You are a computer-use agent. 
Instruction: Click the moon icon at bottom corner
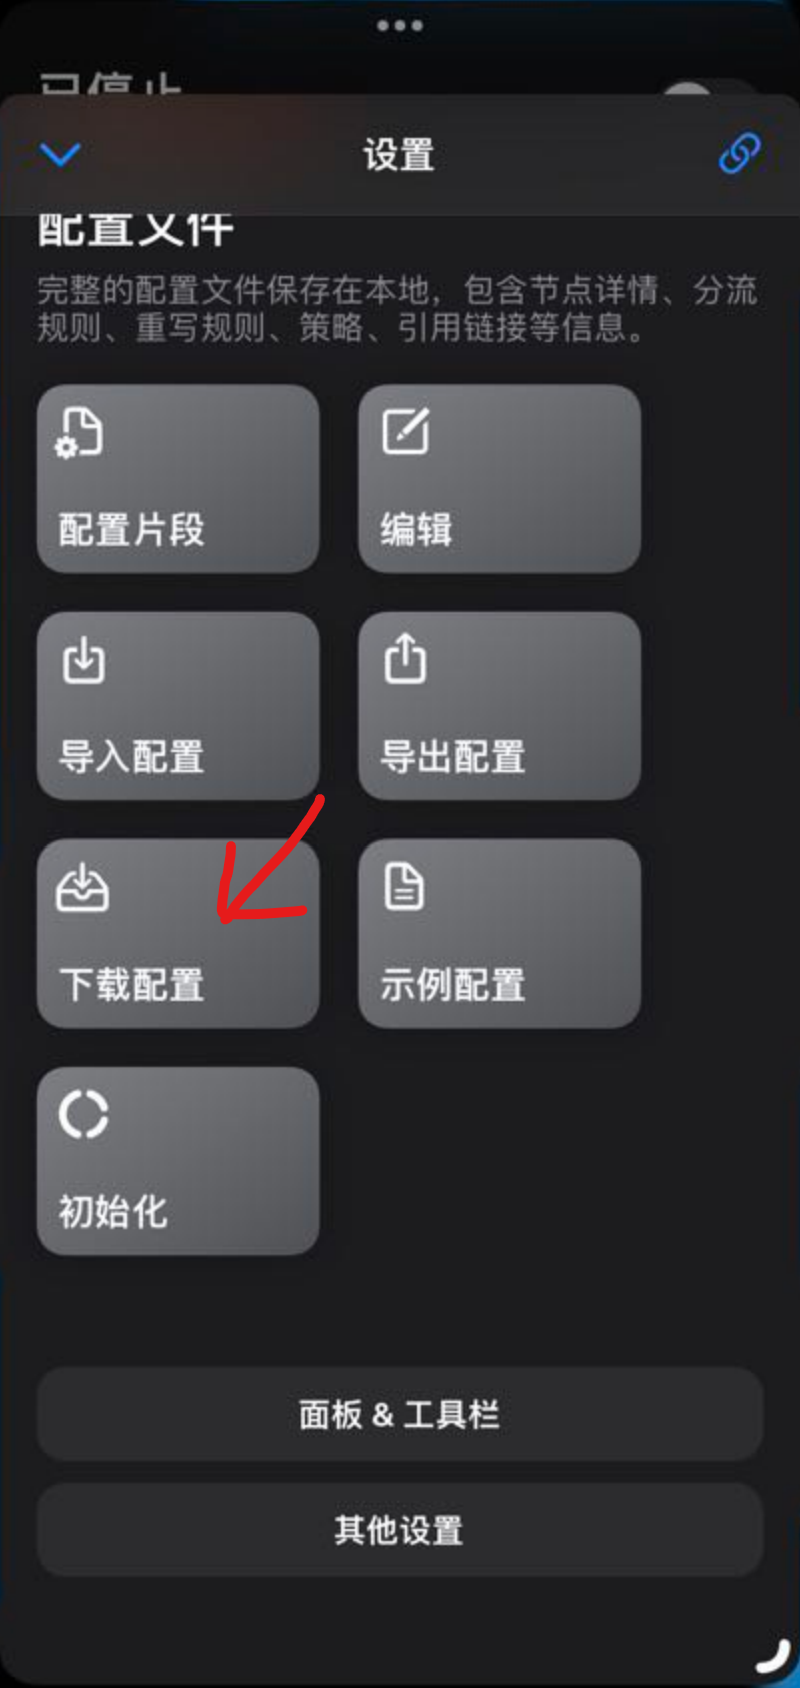pos(773,1656)
